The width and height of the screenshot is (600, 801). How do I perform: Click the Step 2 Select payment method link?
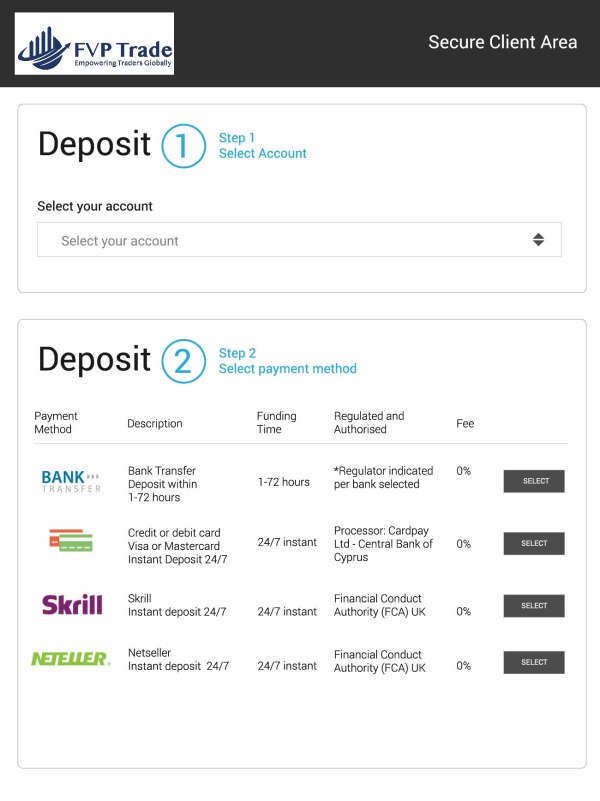288,361
